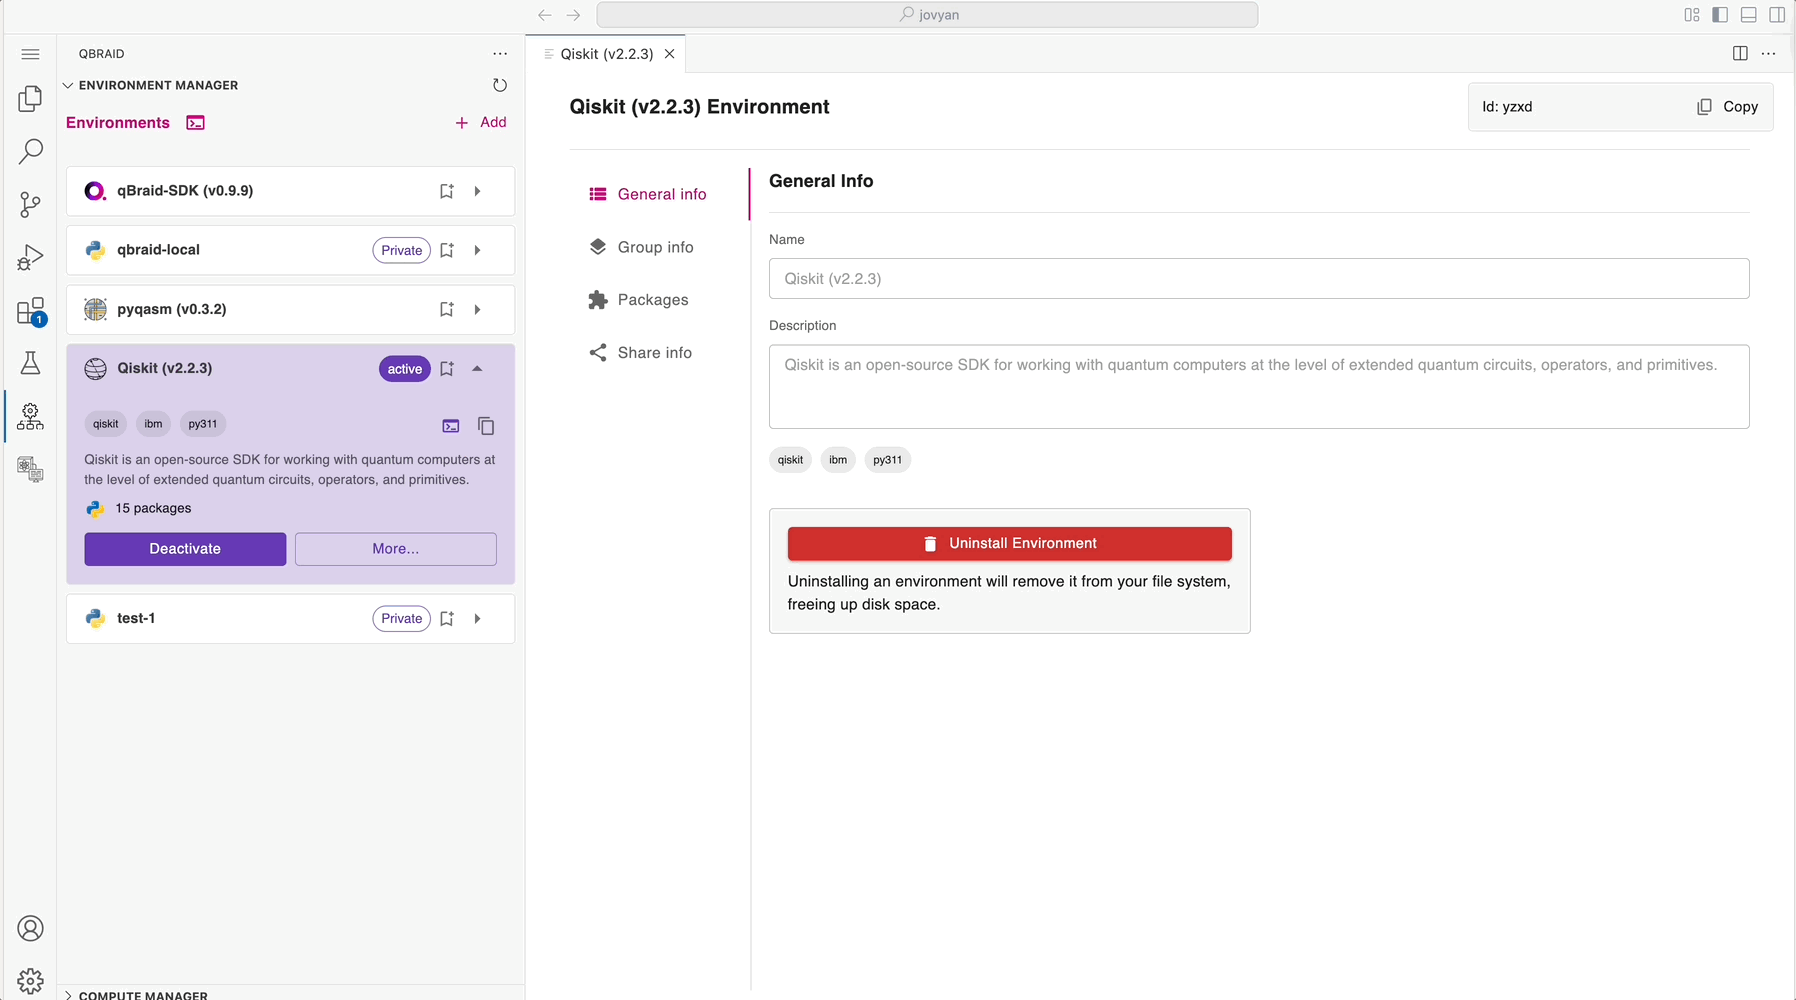Expand the qbraid-local environment card

(478, 250)
